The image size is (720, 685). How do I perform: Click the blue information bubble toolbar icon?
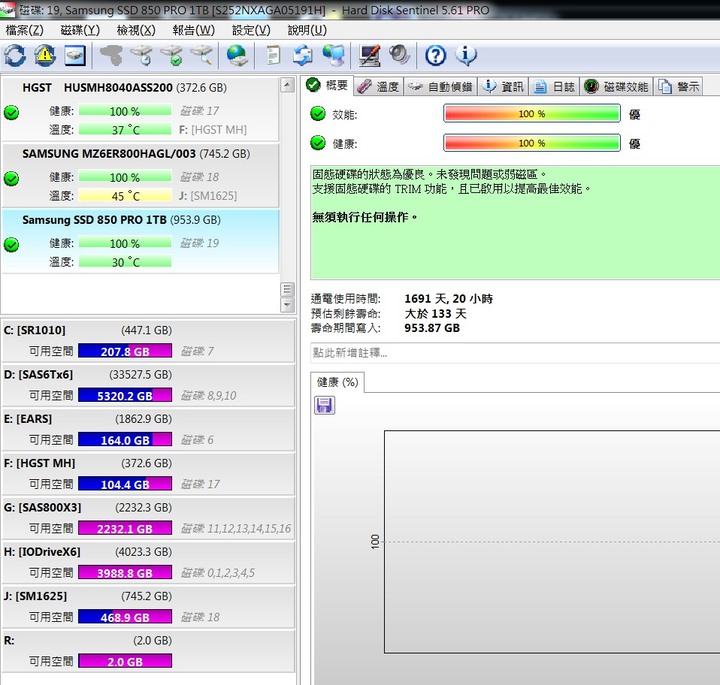coord(466,56)
